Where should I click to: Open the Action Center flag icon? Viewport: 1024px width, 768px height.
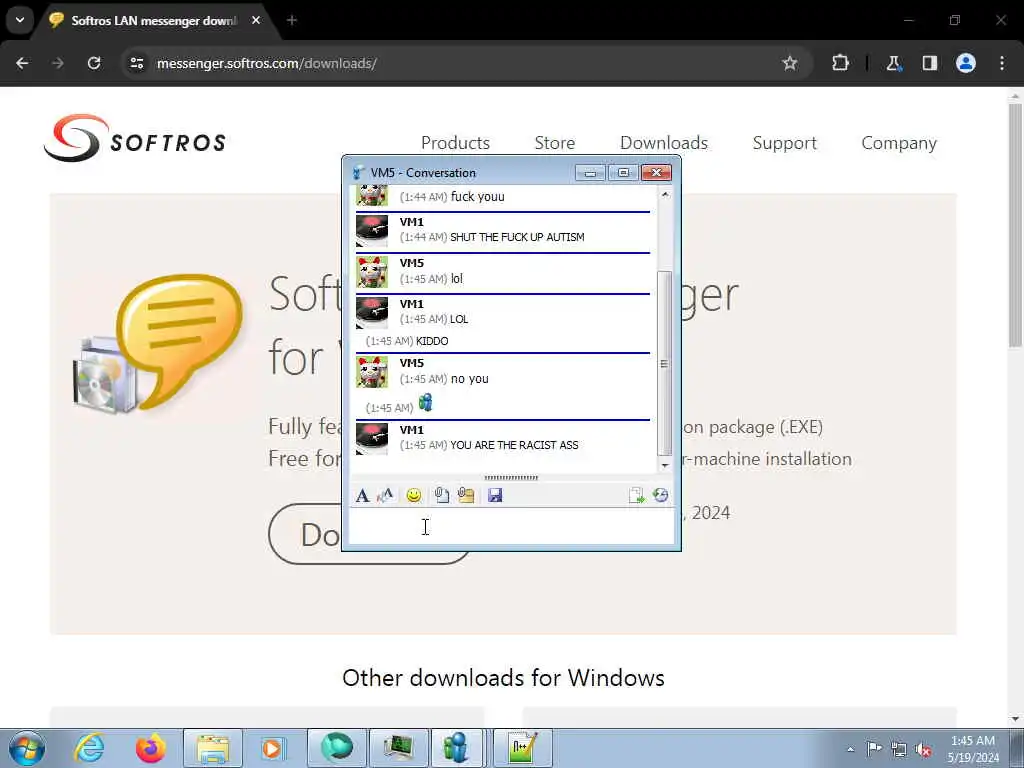[x=874, y=749]
